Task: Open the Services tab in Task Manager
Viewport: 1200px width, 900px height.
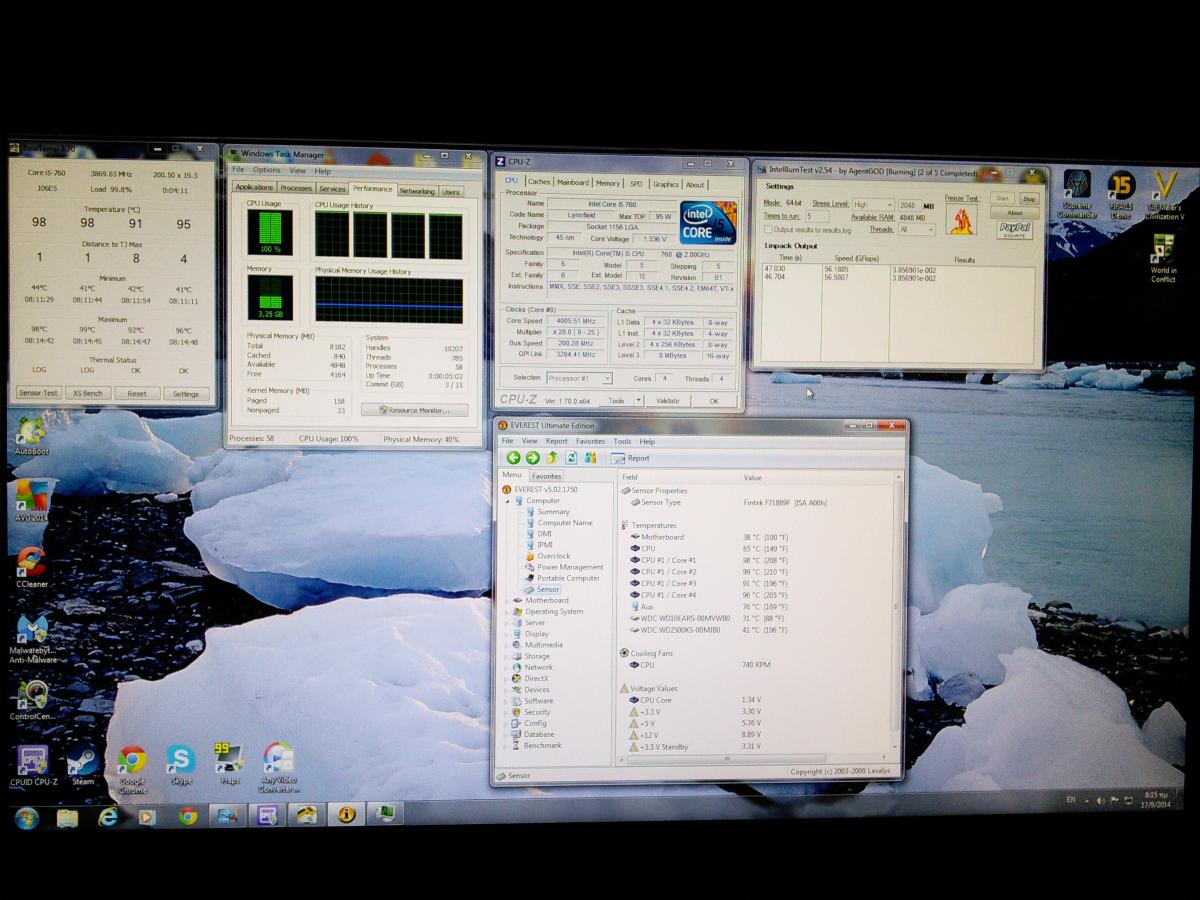Action: point(333,188)
